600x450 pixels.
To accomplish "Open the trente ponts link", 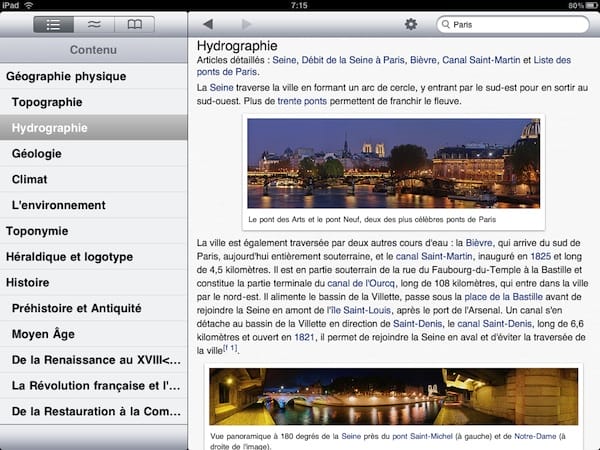I will click(x=305, y=100).
